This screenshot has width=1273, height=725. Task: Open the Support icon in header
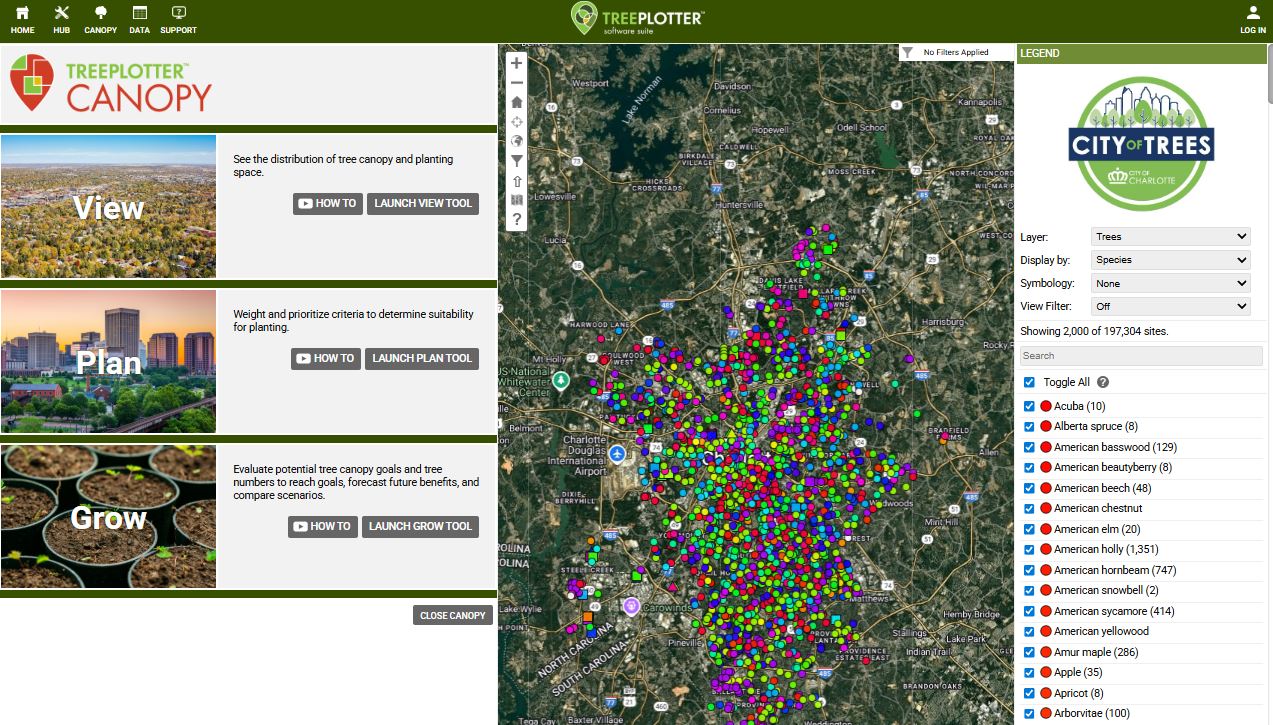coord(178,19)
